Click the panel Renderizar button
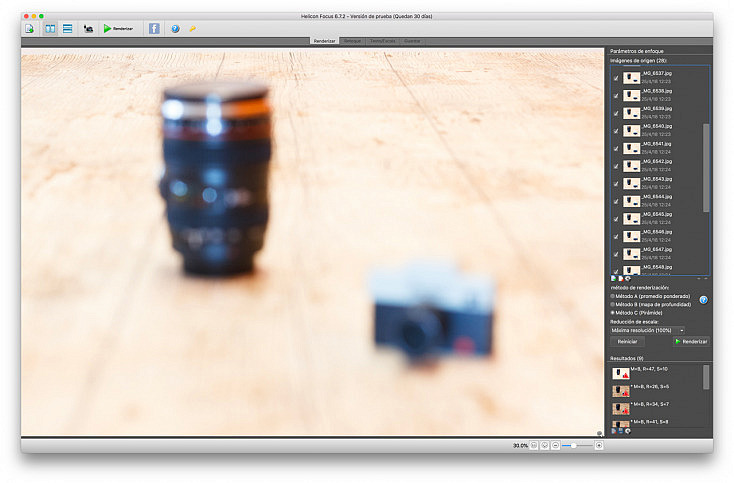 point(691,342)
